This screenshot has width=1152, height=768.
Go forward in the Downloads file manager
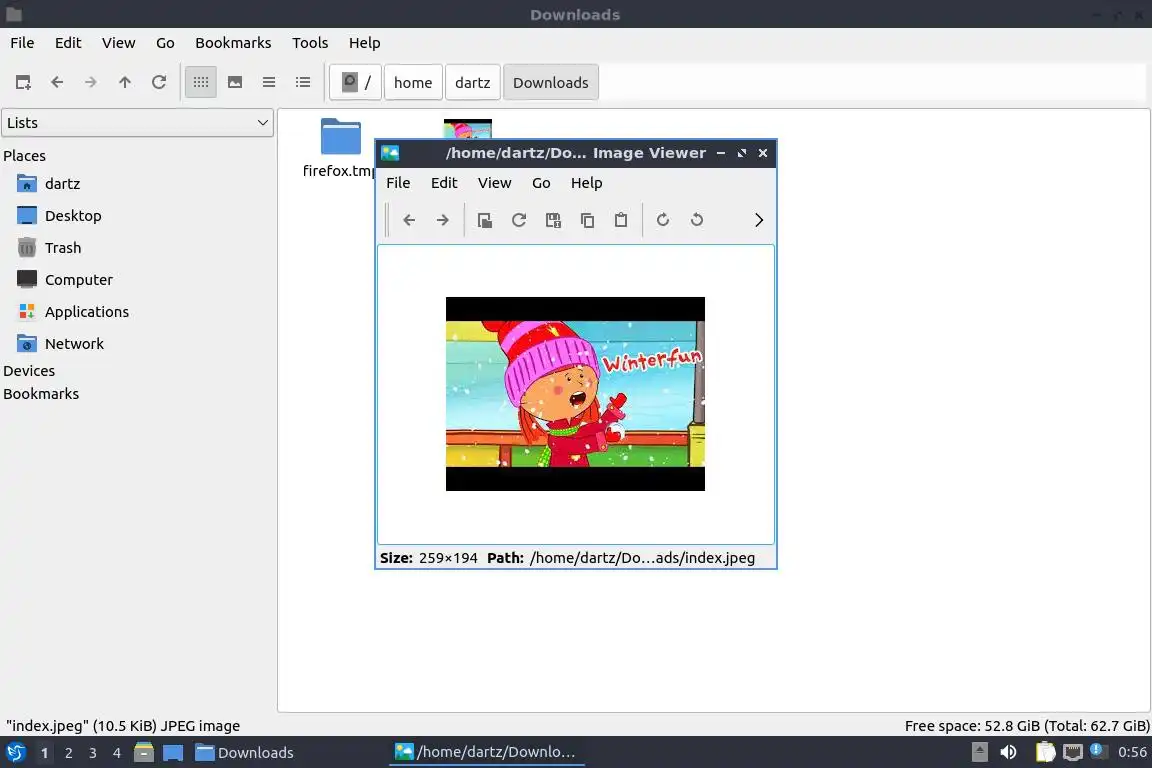(x=90, y=82)
